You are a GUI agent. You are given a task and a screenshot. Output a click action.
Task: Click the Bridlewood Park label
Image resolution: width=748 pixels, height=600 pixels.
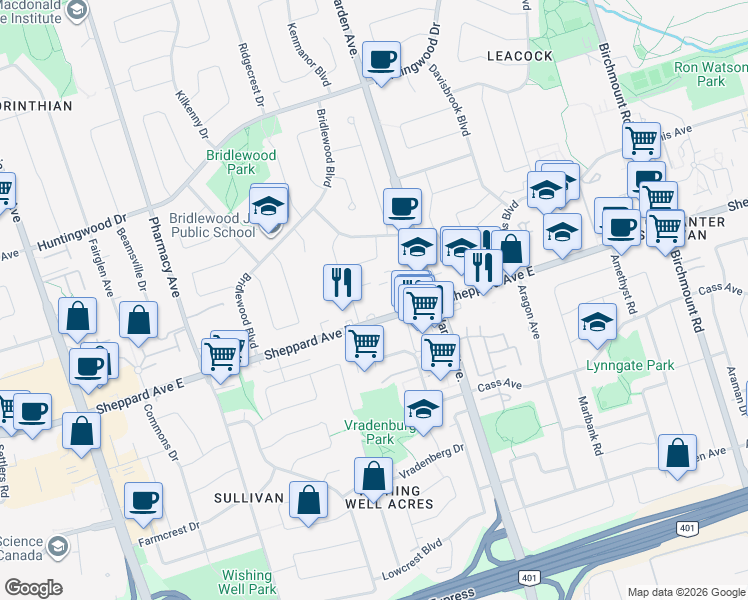241,162
